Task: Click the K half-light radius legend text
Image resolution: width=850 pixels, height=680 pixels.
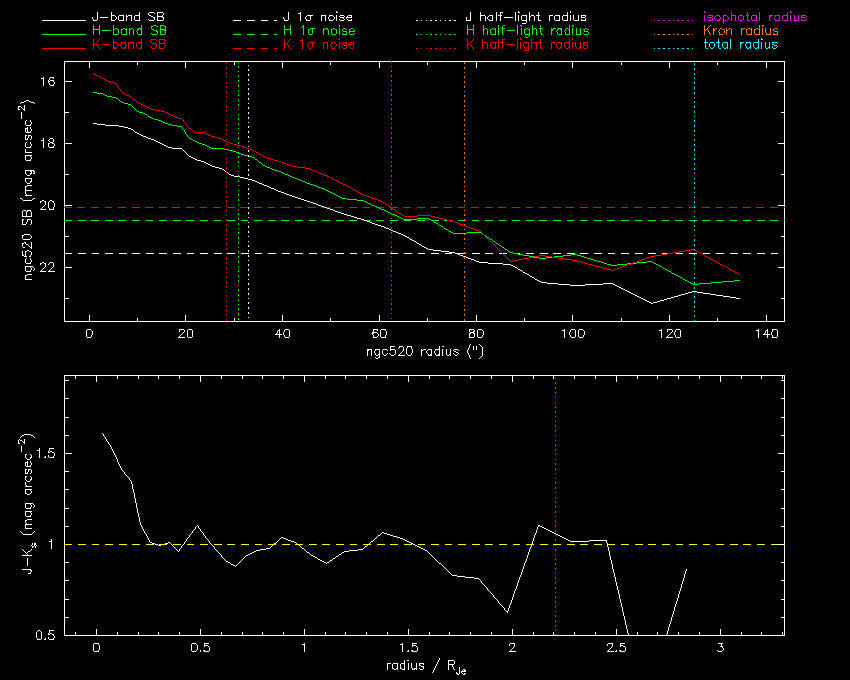Action: [527, 45]
